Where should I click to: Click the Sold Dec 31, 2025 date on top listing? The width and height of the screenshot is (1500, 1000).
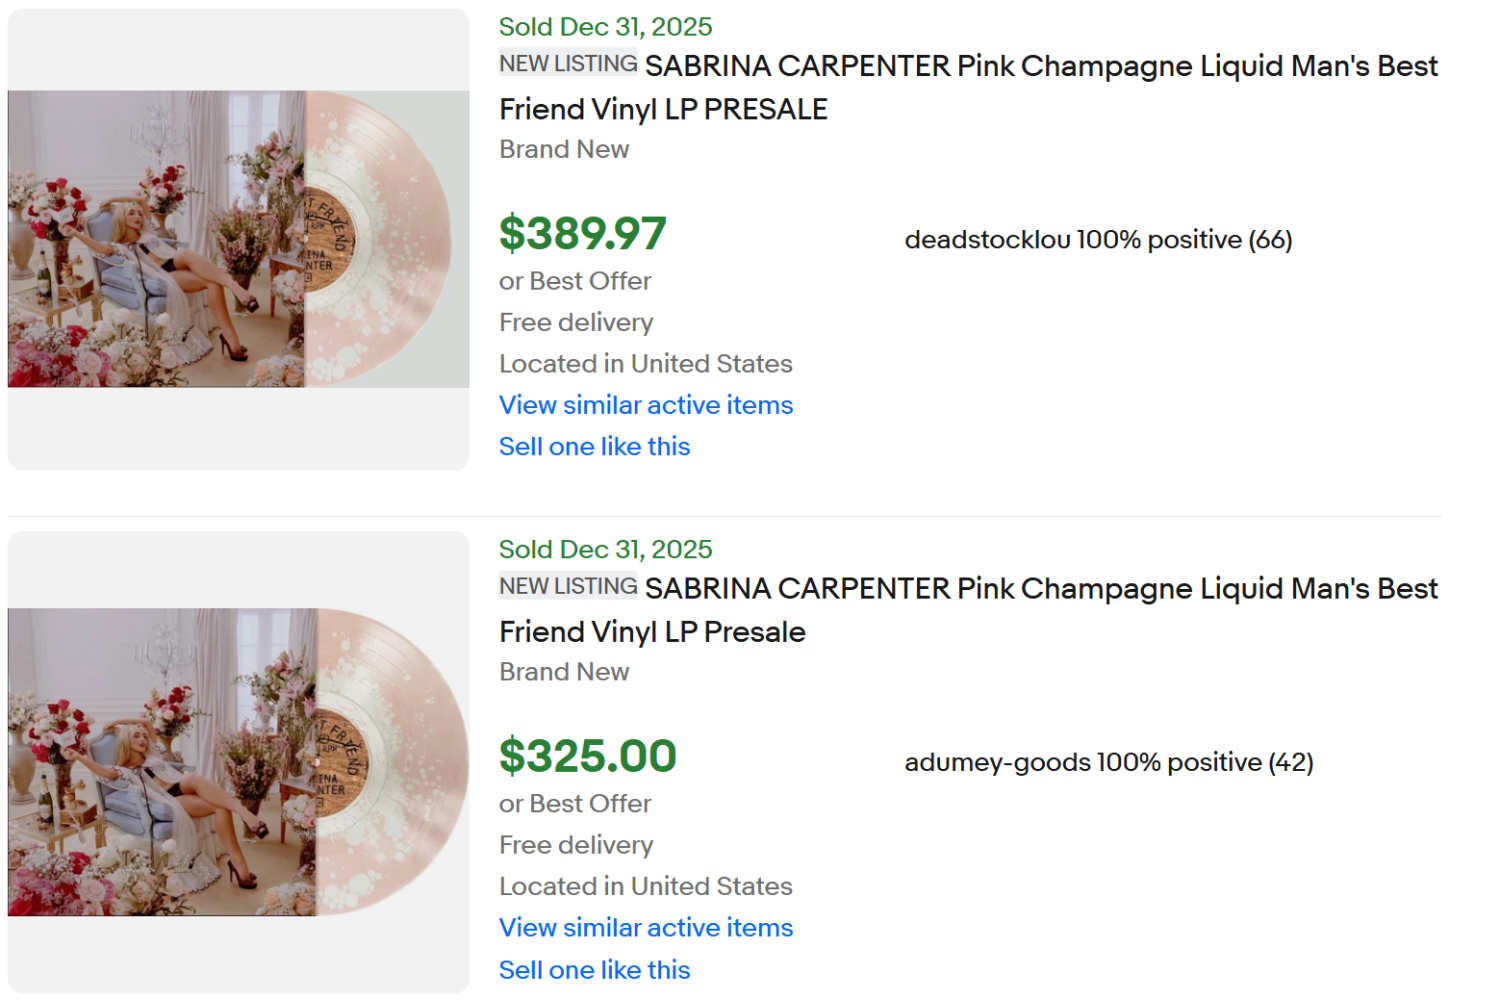point(605,26)
